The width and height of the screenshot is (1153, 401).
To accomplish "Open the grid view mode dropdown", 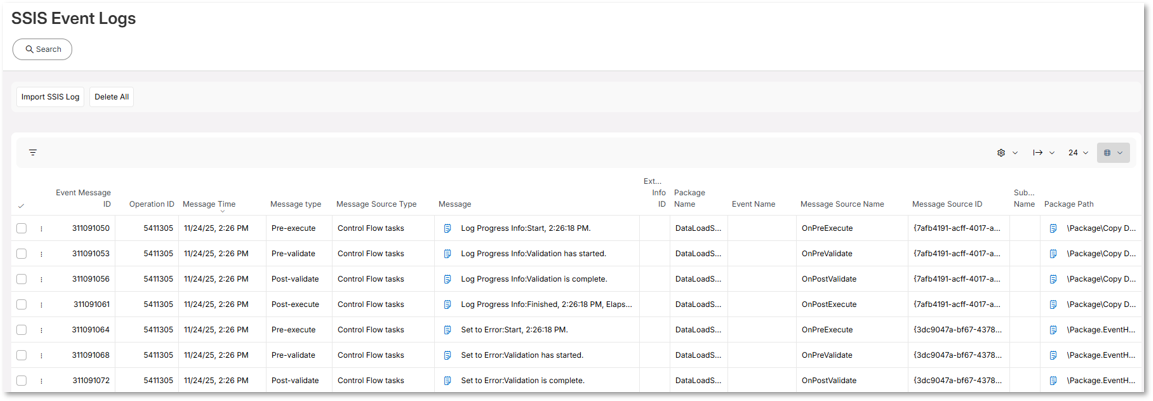I will click(1113, 153).
